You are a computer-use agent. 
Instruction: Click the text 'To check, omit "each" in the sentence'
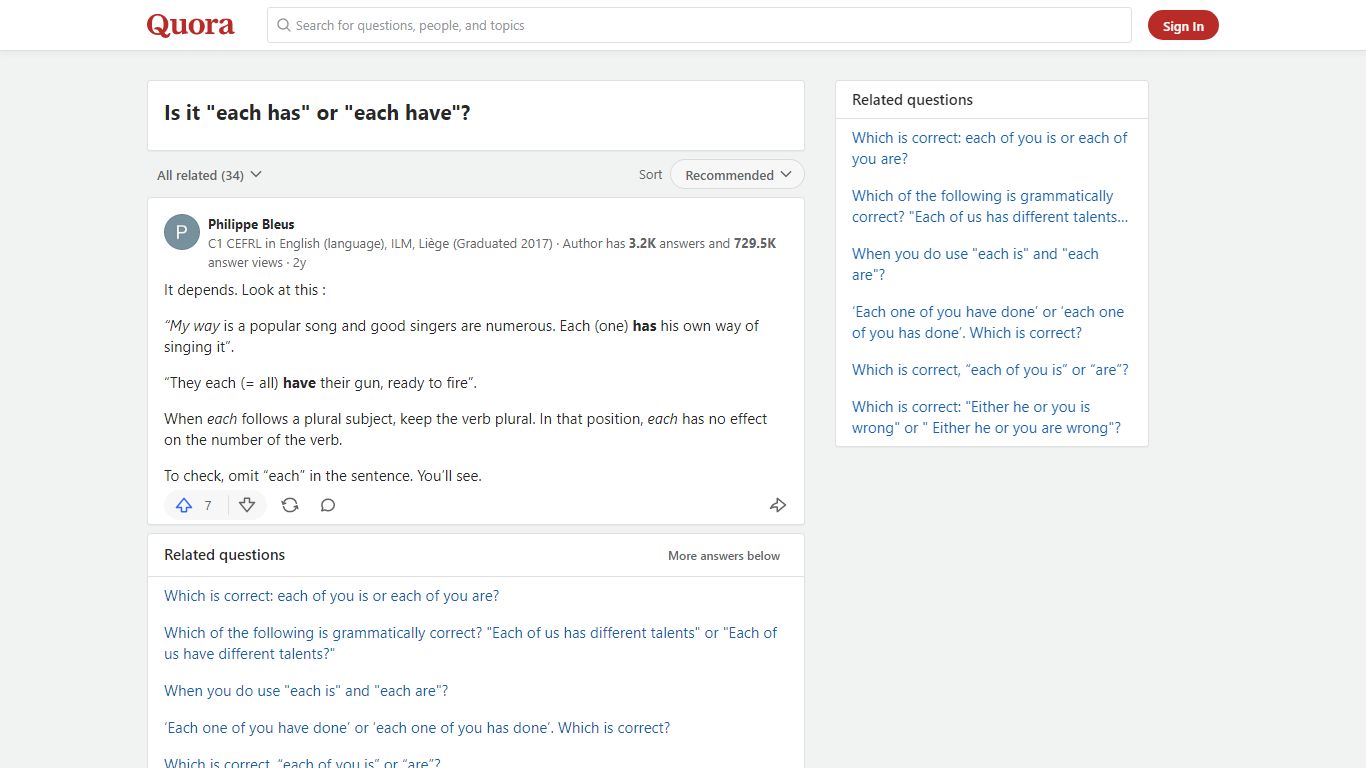323,476
